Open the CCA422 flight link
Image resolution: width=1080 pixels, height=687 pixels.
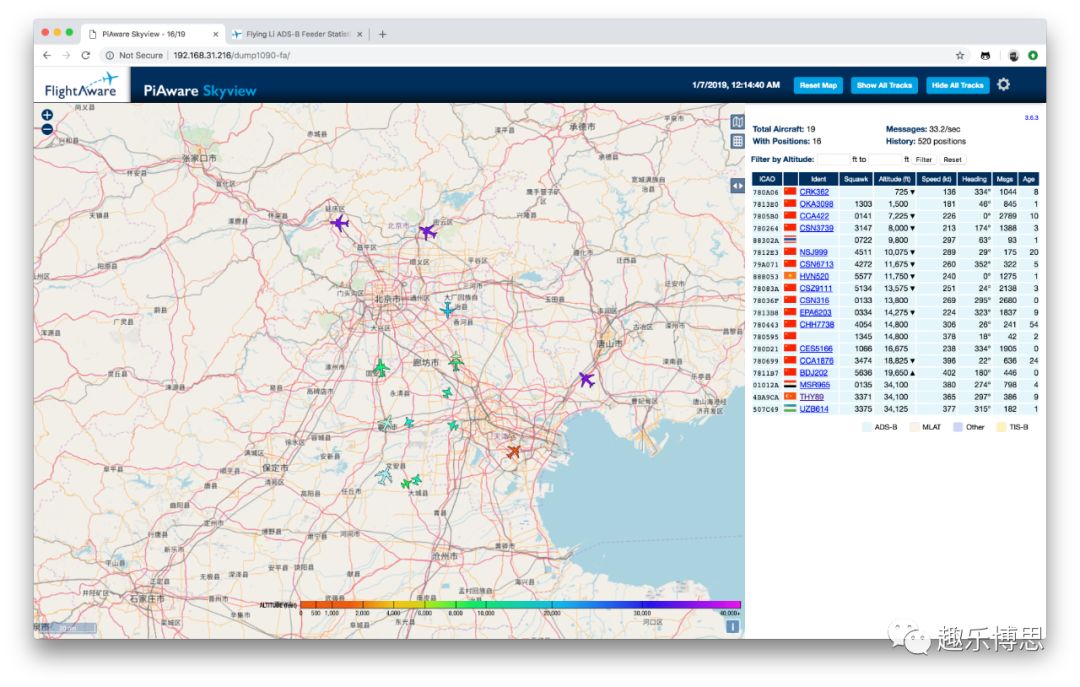[814, 216]
